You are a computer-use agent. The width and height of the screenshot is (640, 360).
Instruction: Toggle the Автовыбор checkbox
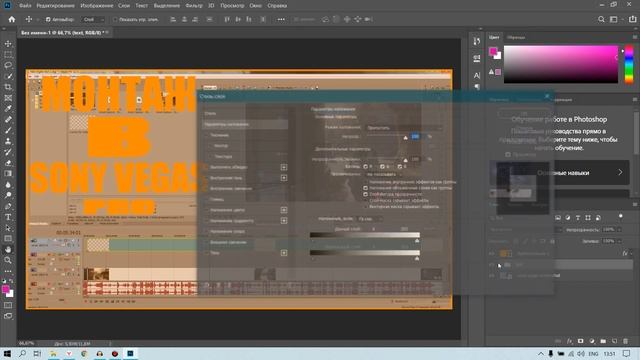[48, 19]
